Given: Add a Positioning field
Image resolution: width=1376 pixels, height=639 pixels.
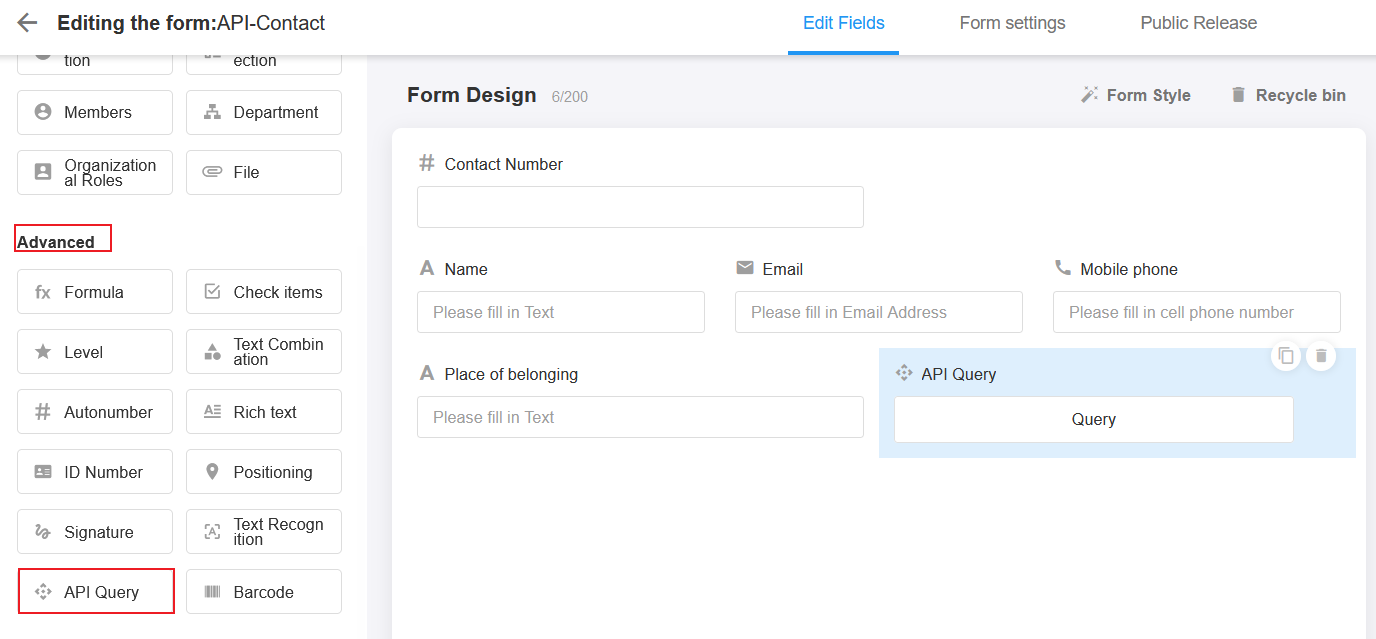Looking at the screenshot, I should pos(264,472).
